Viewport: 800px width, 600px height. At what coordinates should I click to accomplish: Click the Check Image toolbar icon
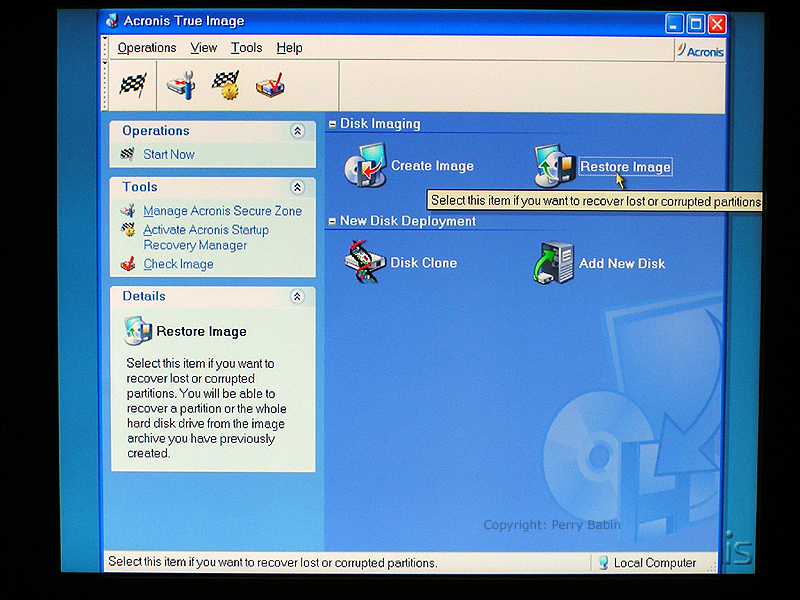pos(270,85)
